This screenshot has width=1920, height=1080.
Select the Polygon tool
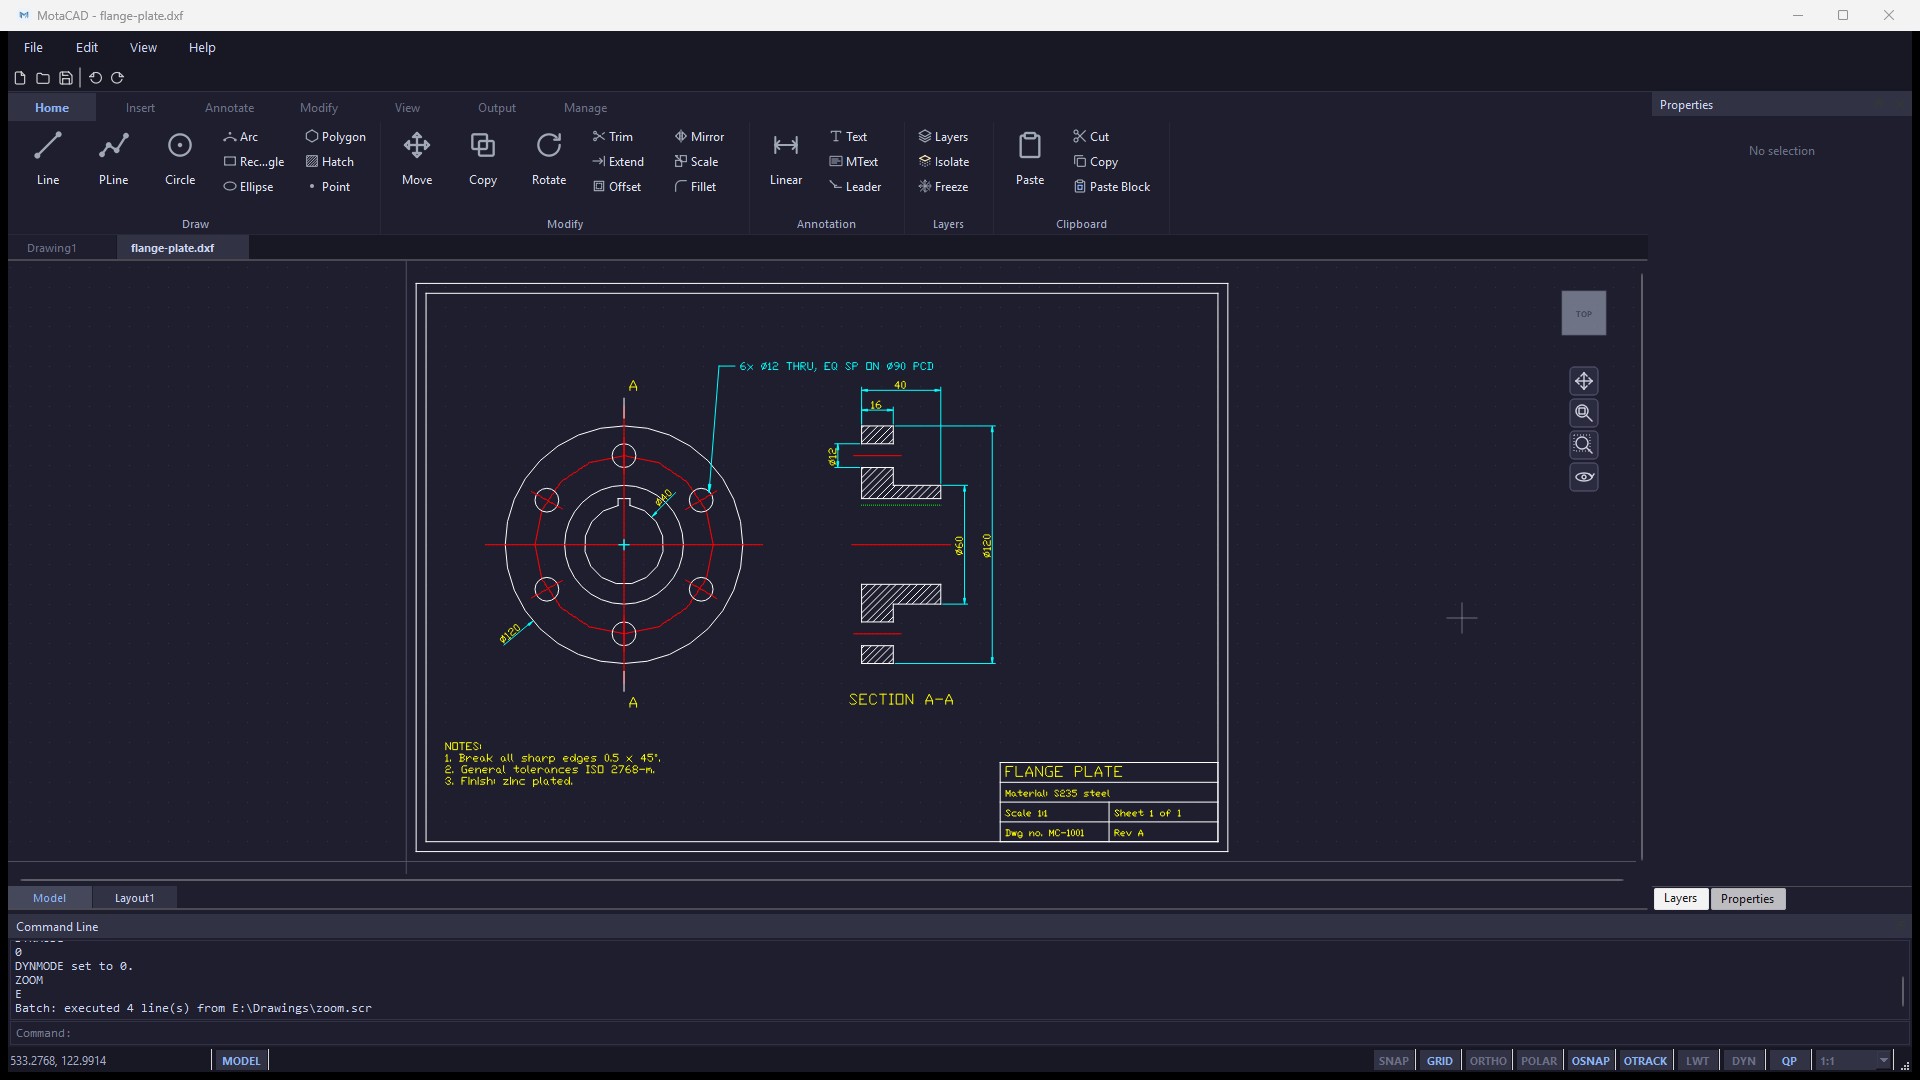[336, 137]
